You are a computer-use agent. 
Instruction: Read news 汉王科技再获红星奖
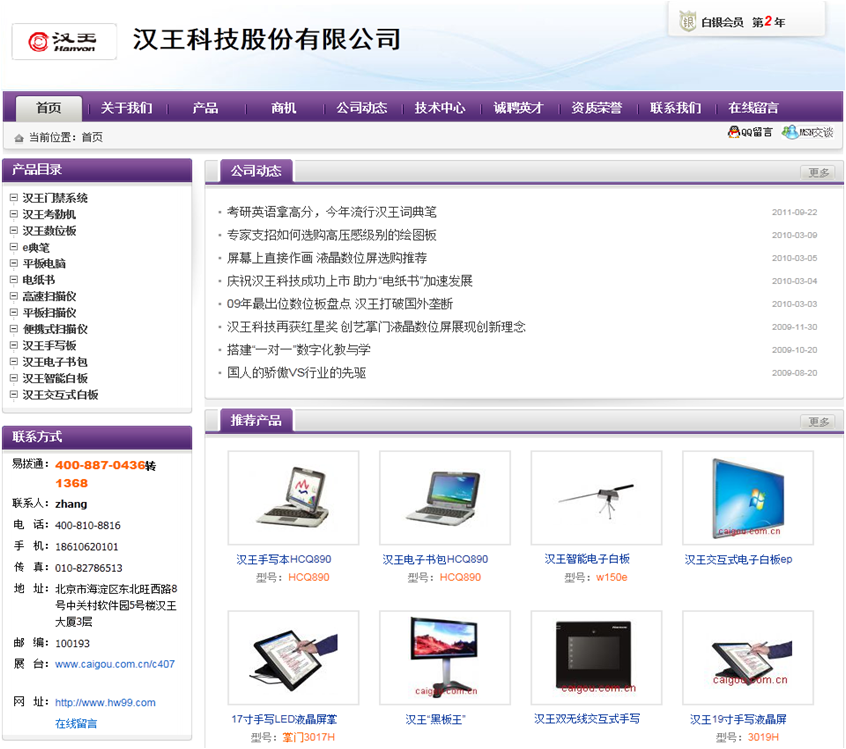(376, 326)
